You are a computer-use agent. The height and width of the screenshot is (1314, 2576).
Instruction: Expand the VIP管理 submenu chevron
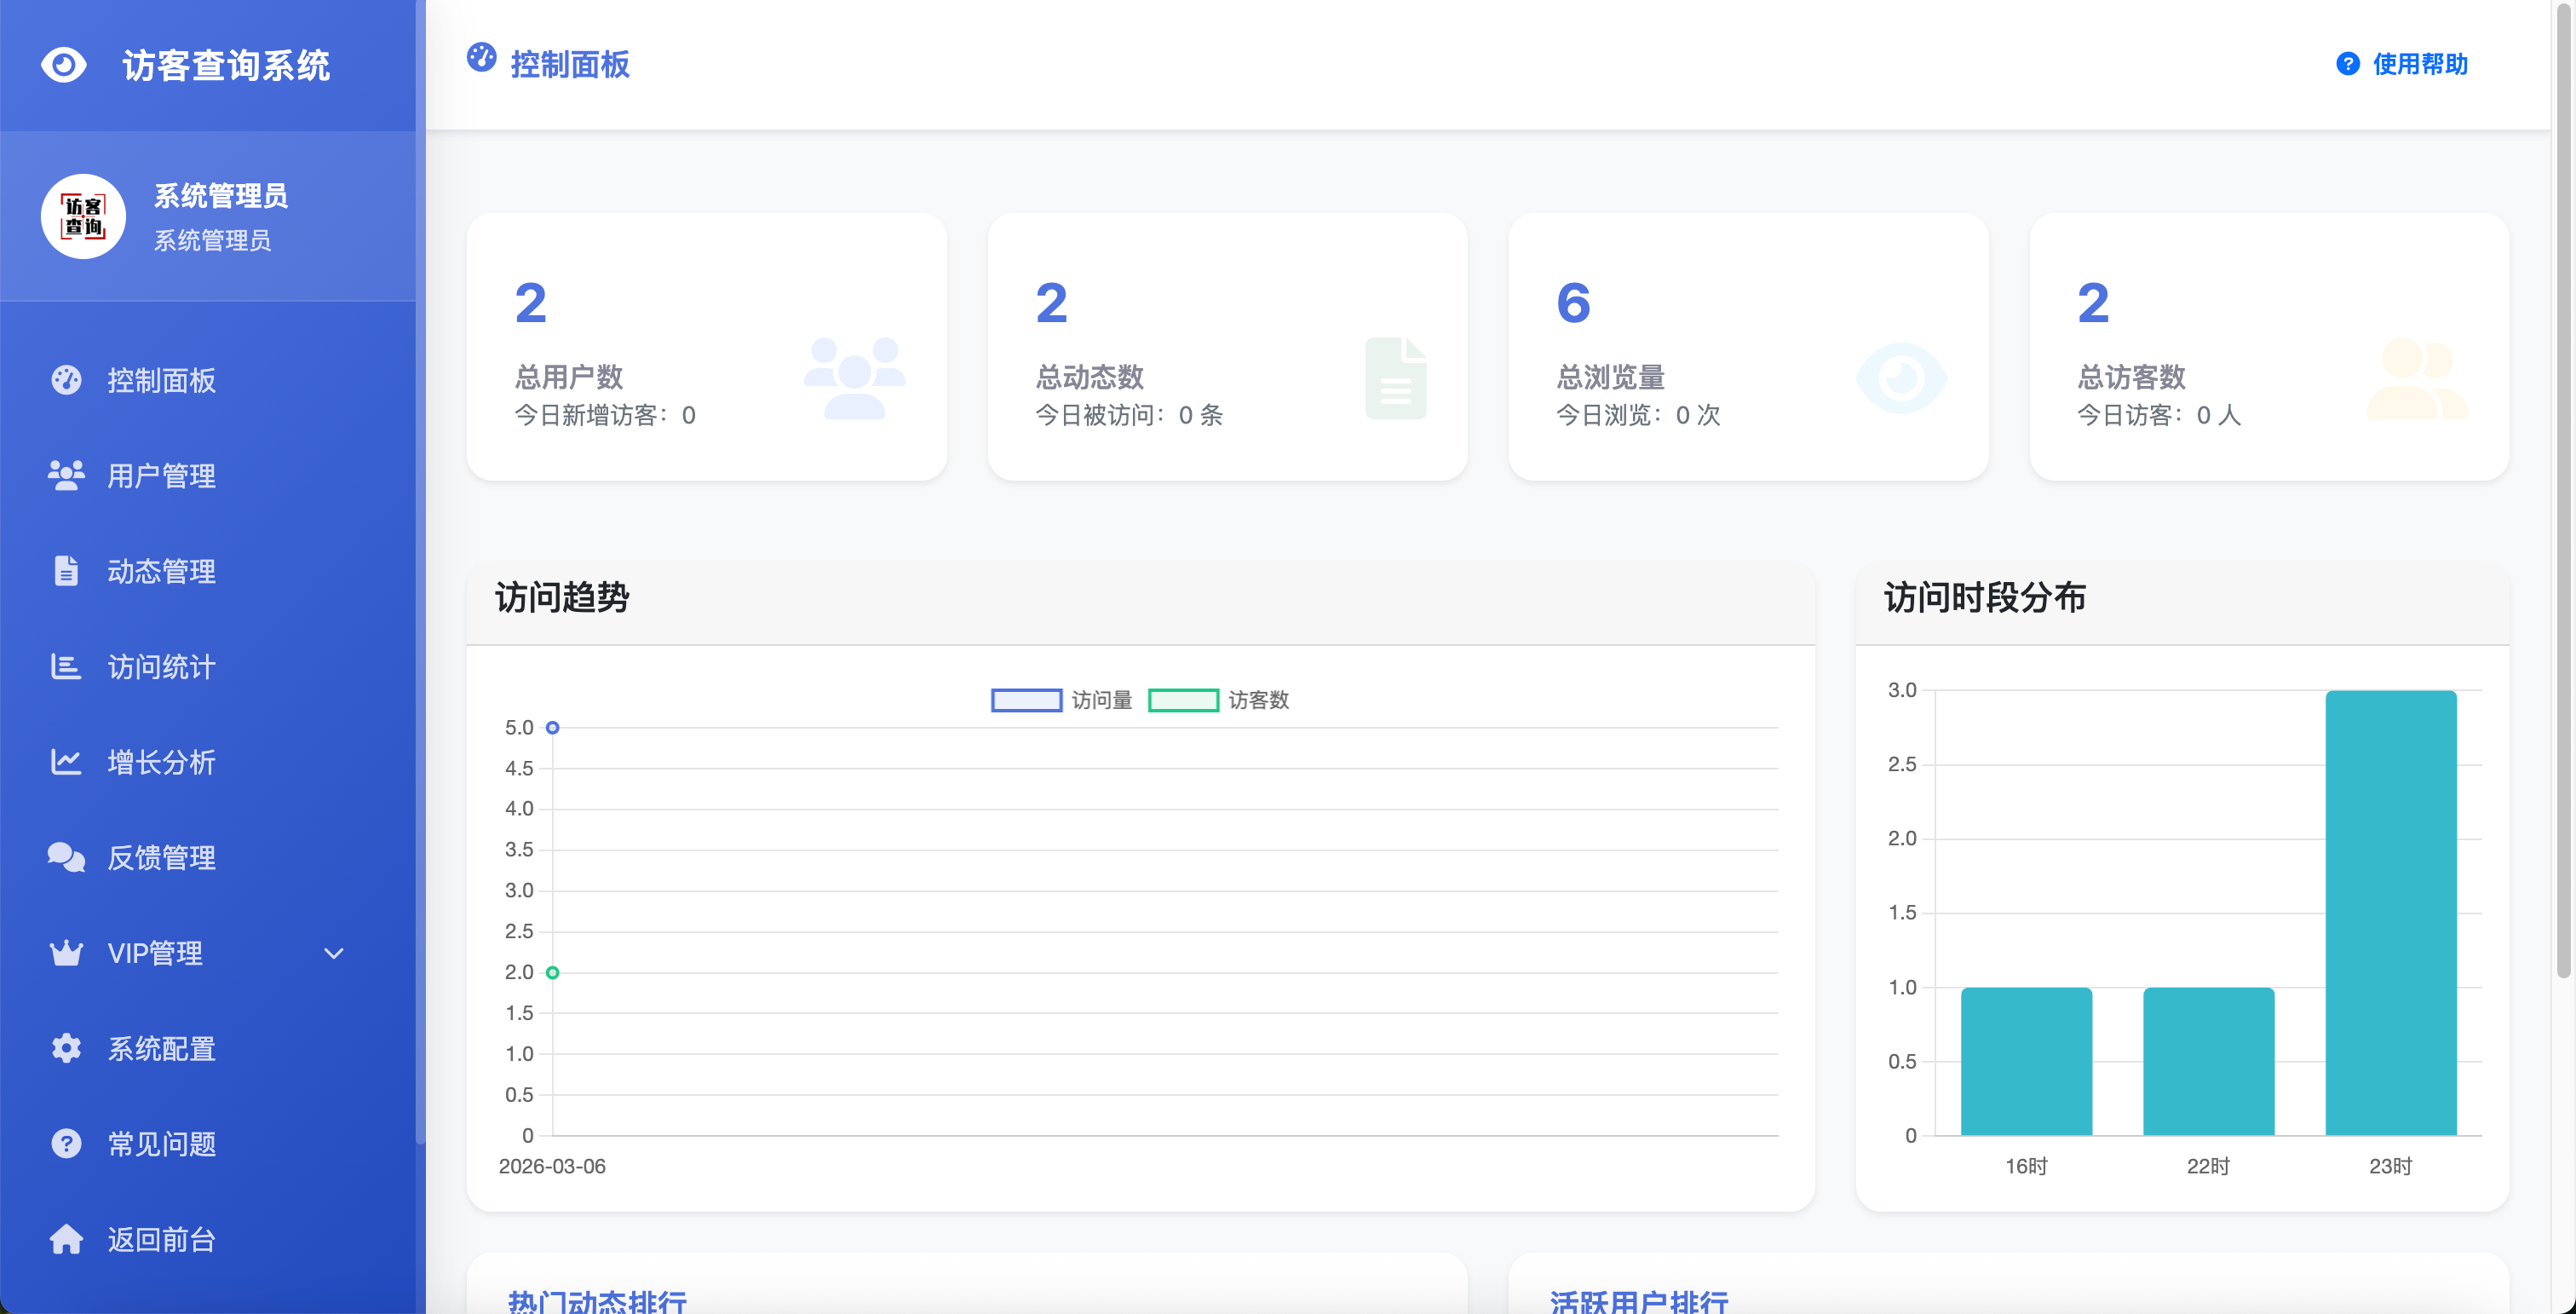(334, 953)
